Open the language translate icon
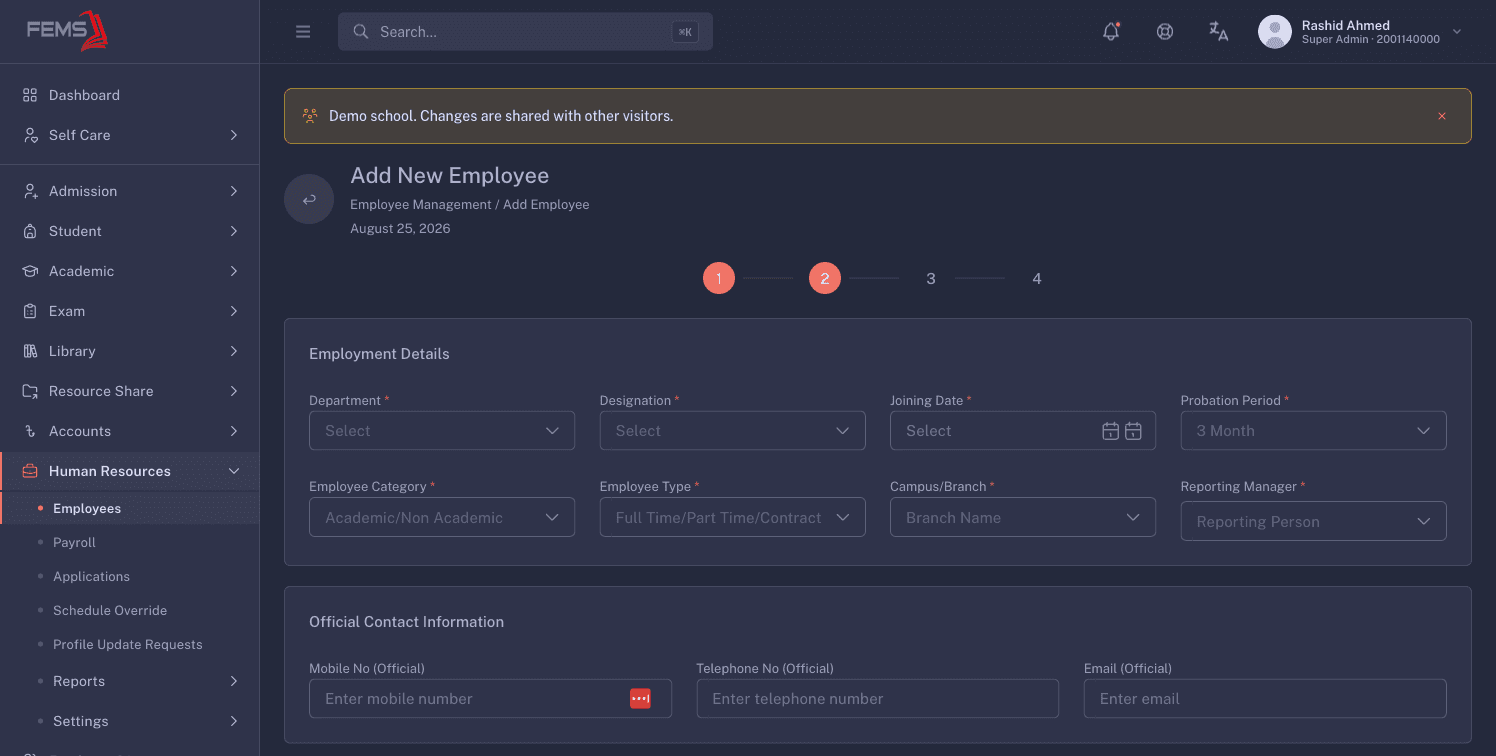Screen dimensions: 1496x756 [x=1218, y=31]
